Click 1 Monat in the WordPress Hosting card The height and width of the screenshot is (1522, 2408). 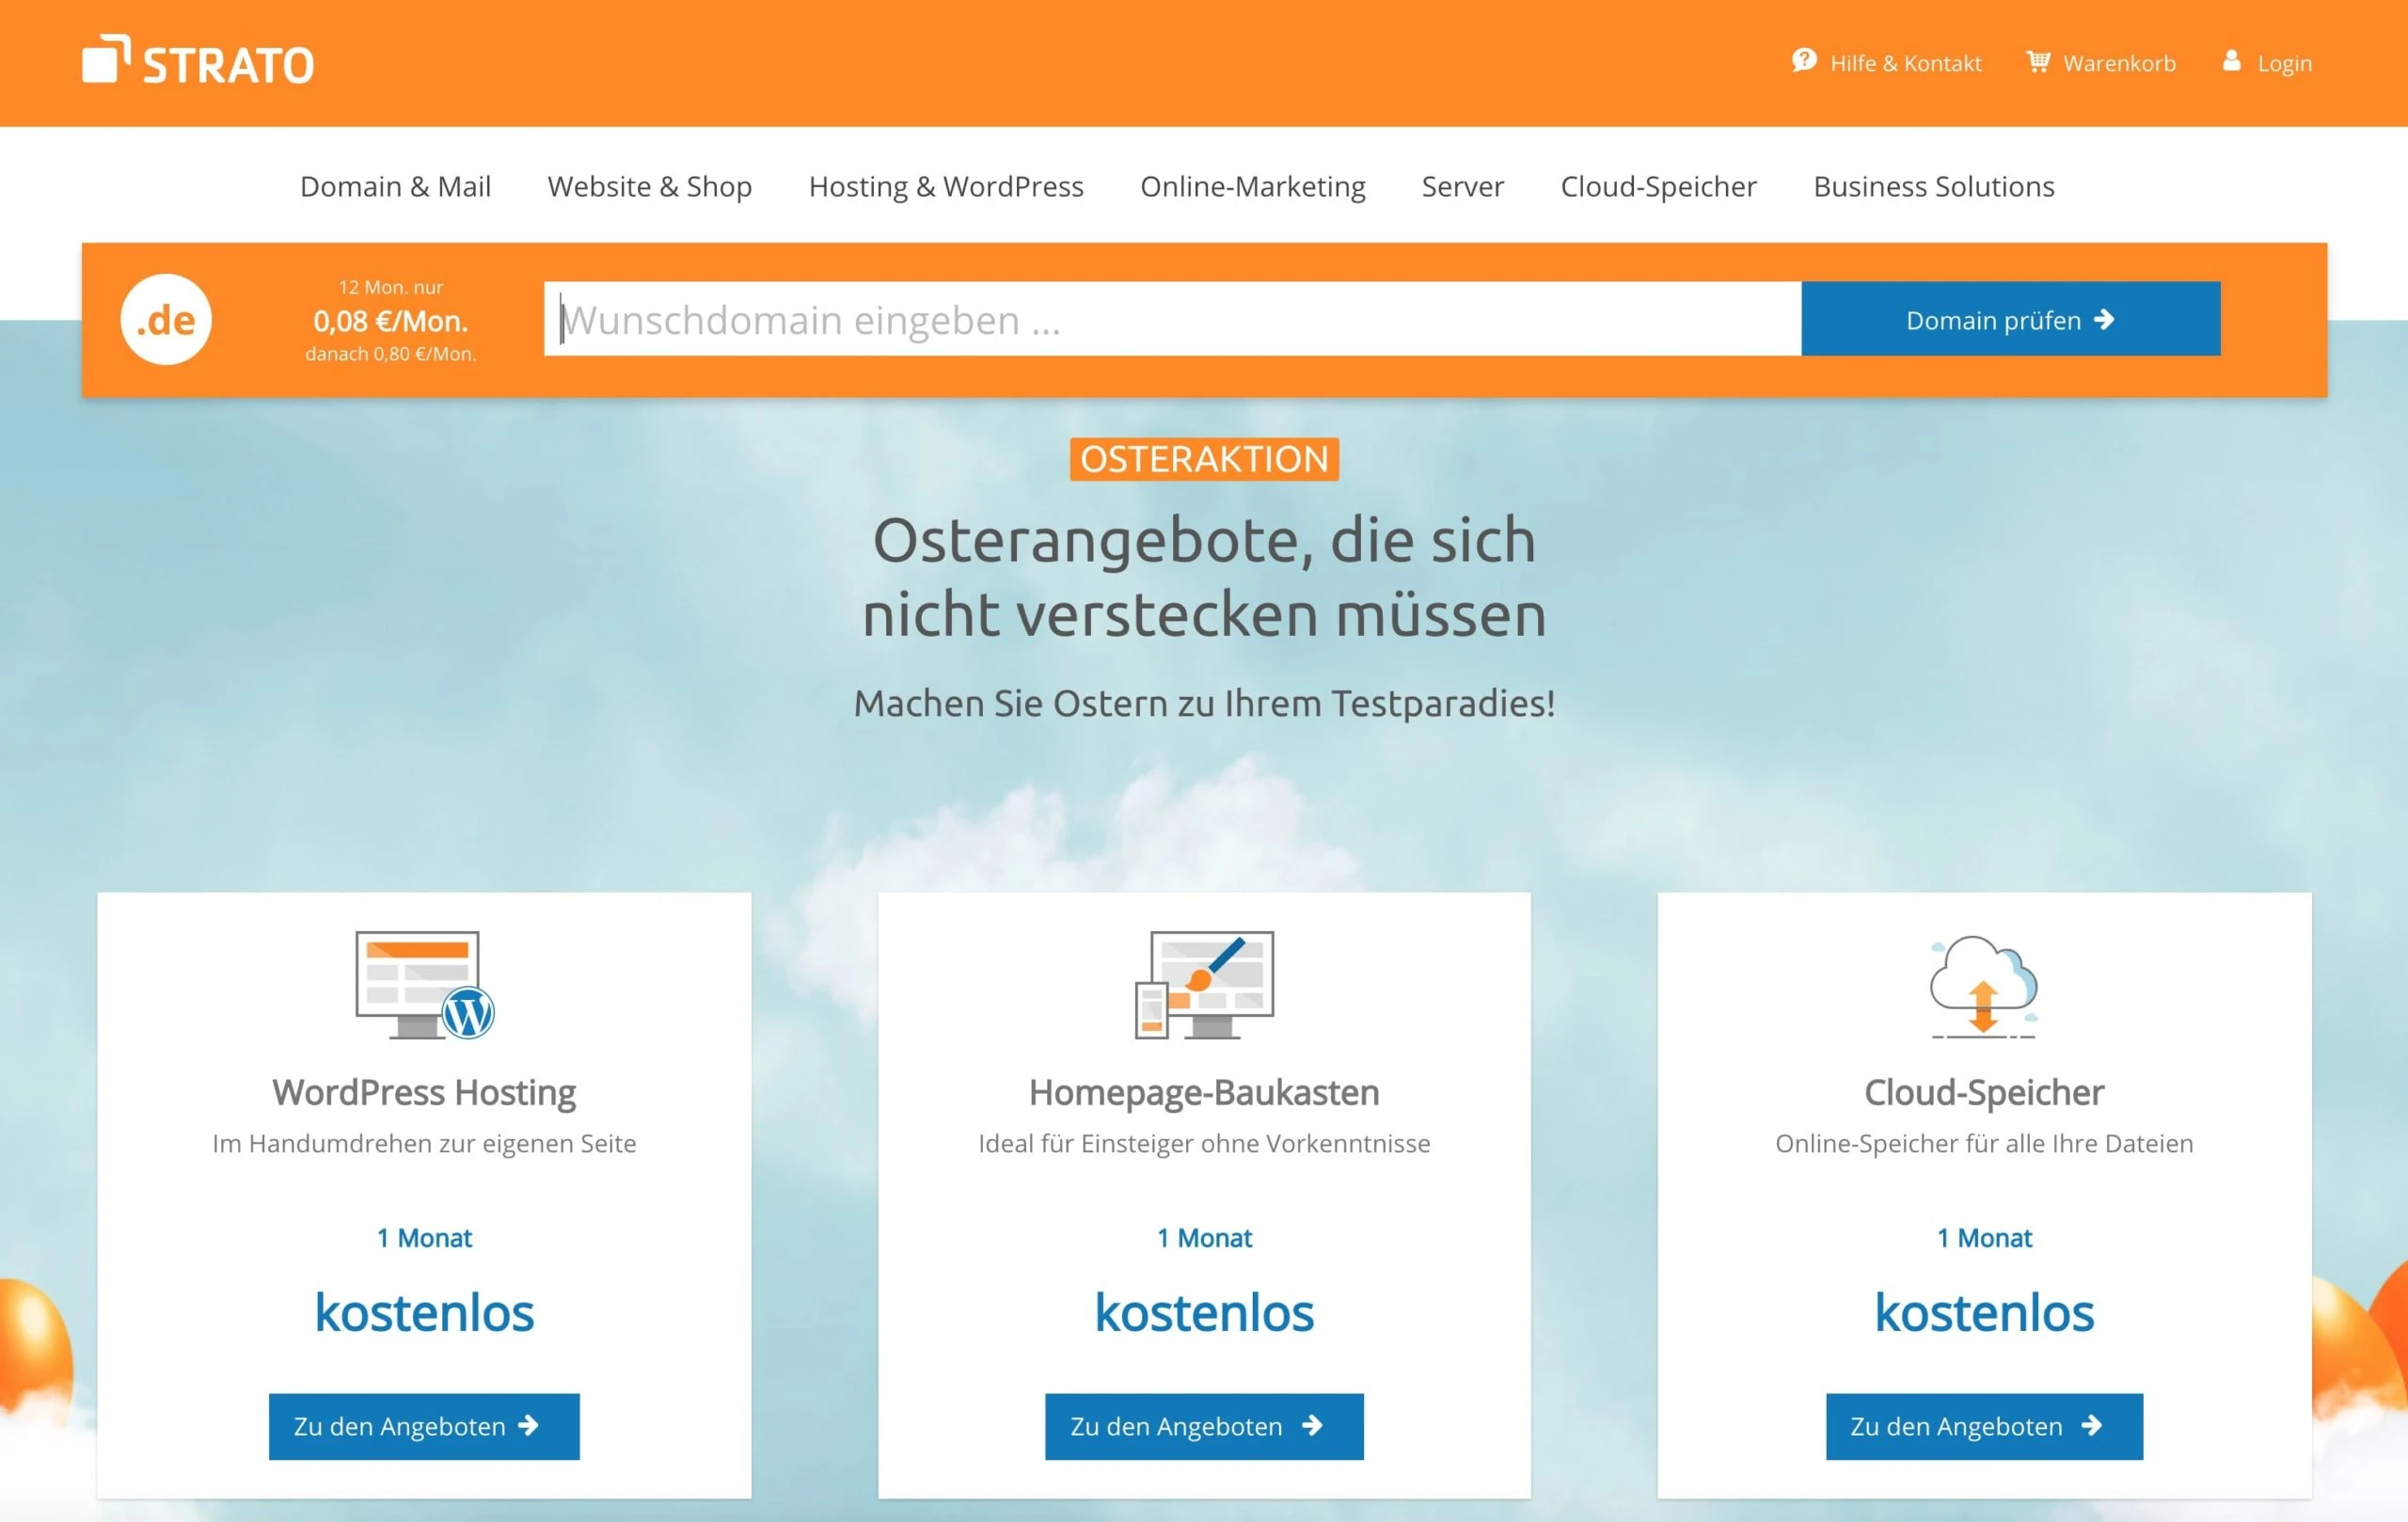(424, 1238)
